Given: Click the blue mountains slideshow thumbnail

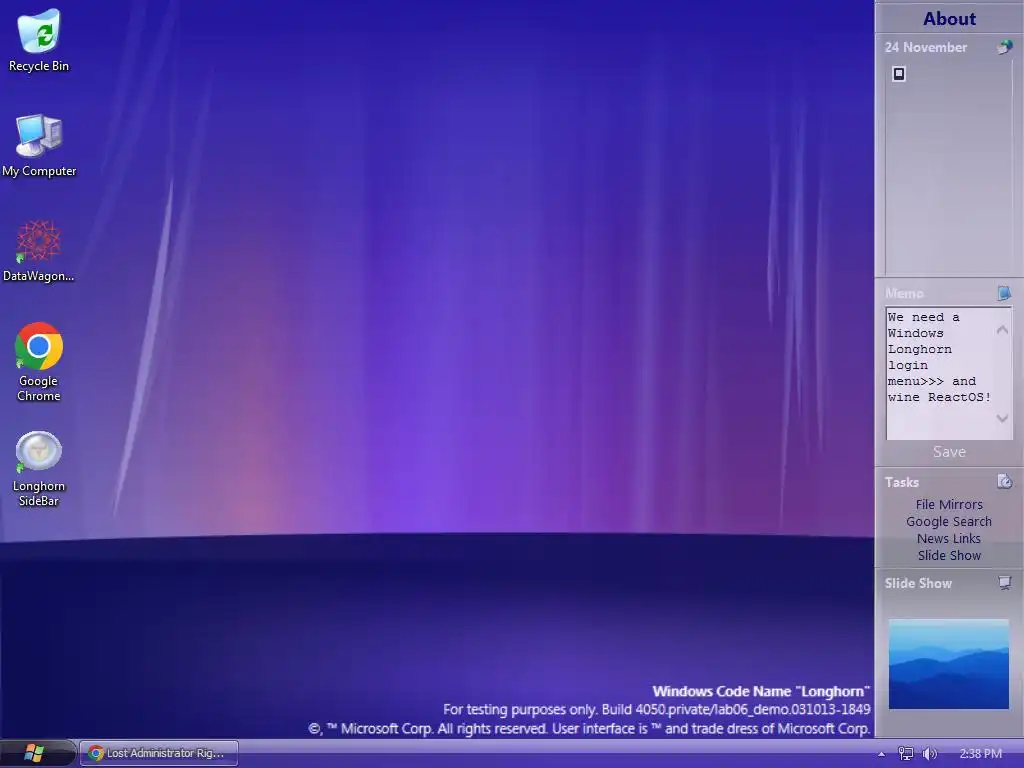Looking at the screenshot, I should 948,664.
